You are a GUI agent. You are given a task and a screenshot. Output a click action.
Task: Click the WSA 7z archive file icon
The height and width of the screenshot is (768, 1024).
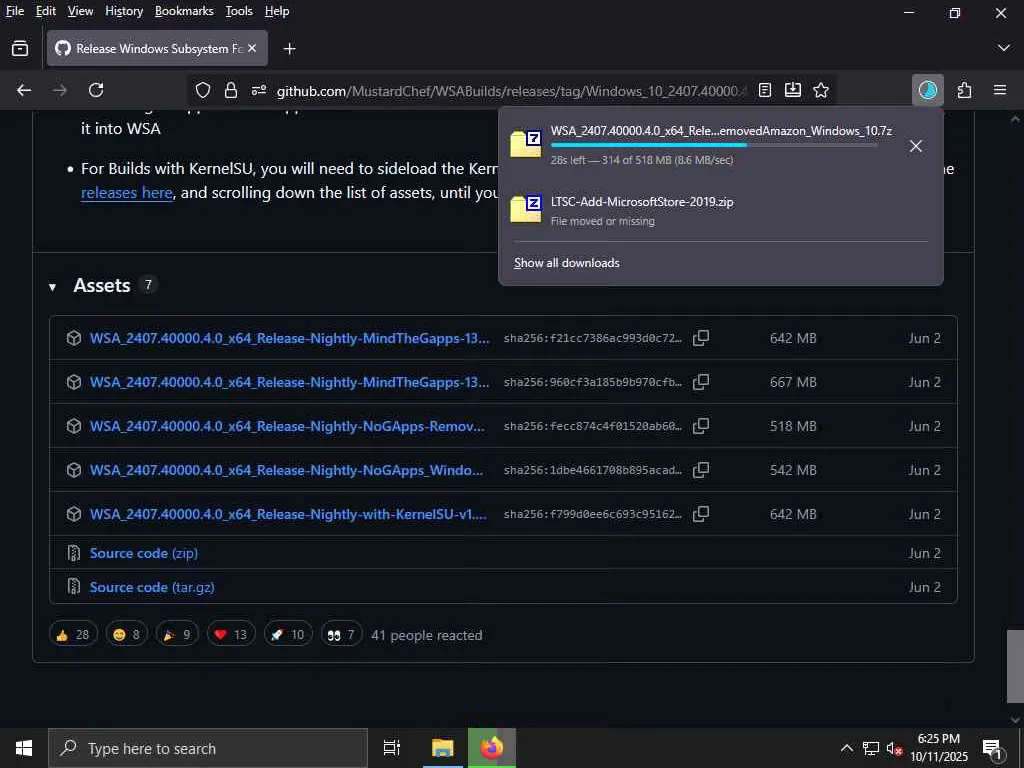pos(526,144)
